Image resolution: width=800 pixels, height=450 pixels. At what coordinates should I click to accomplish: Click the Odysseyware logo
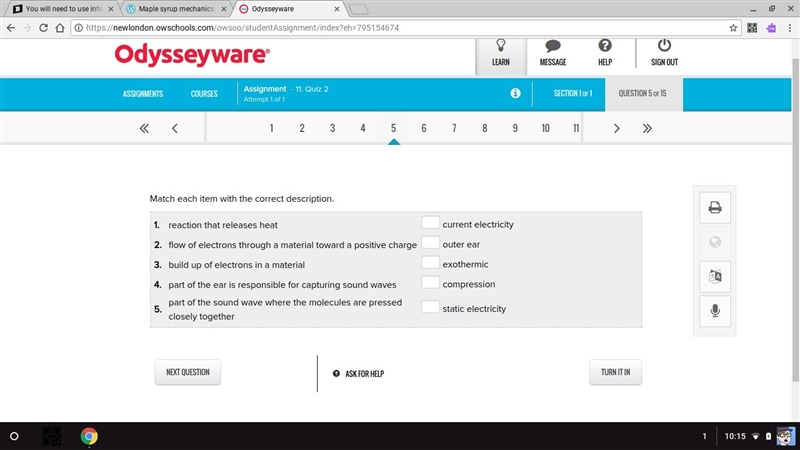(x=192, y=55)
